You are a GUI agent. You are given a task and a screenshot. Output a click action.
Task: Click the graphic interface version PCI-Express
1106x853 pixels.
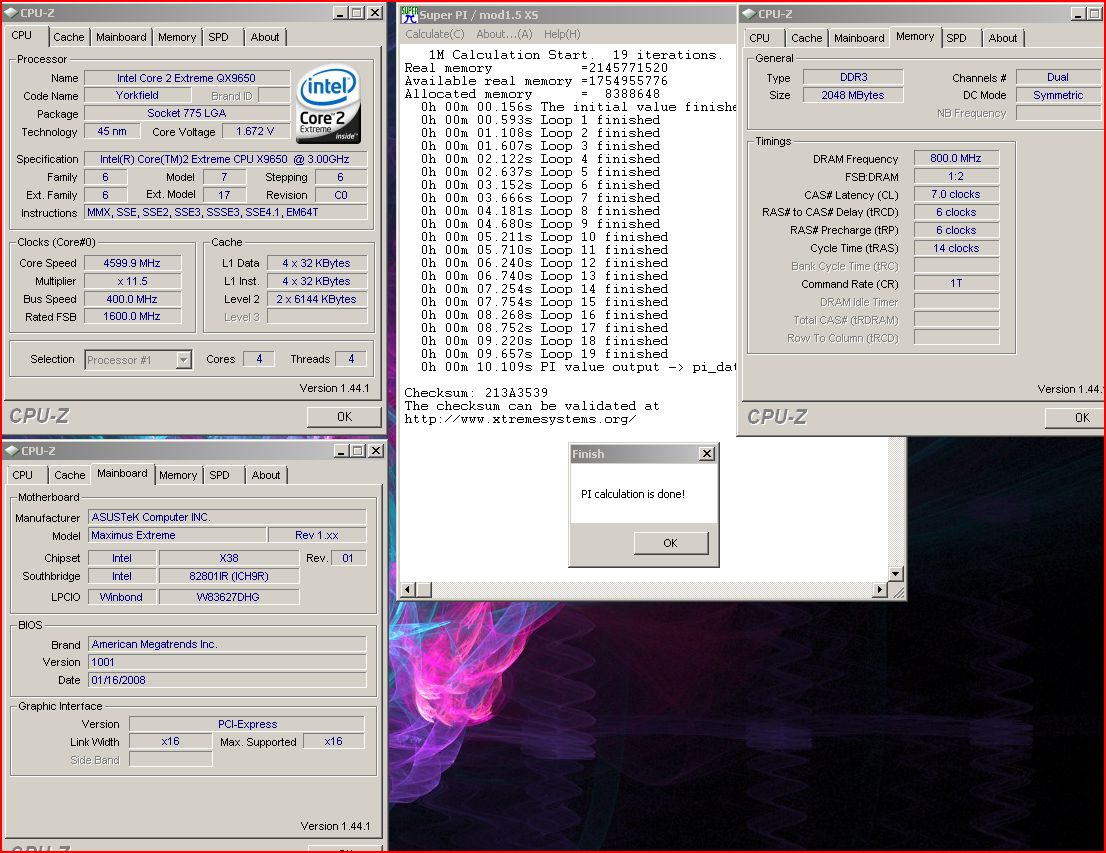tap(247, 724)
